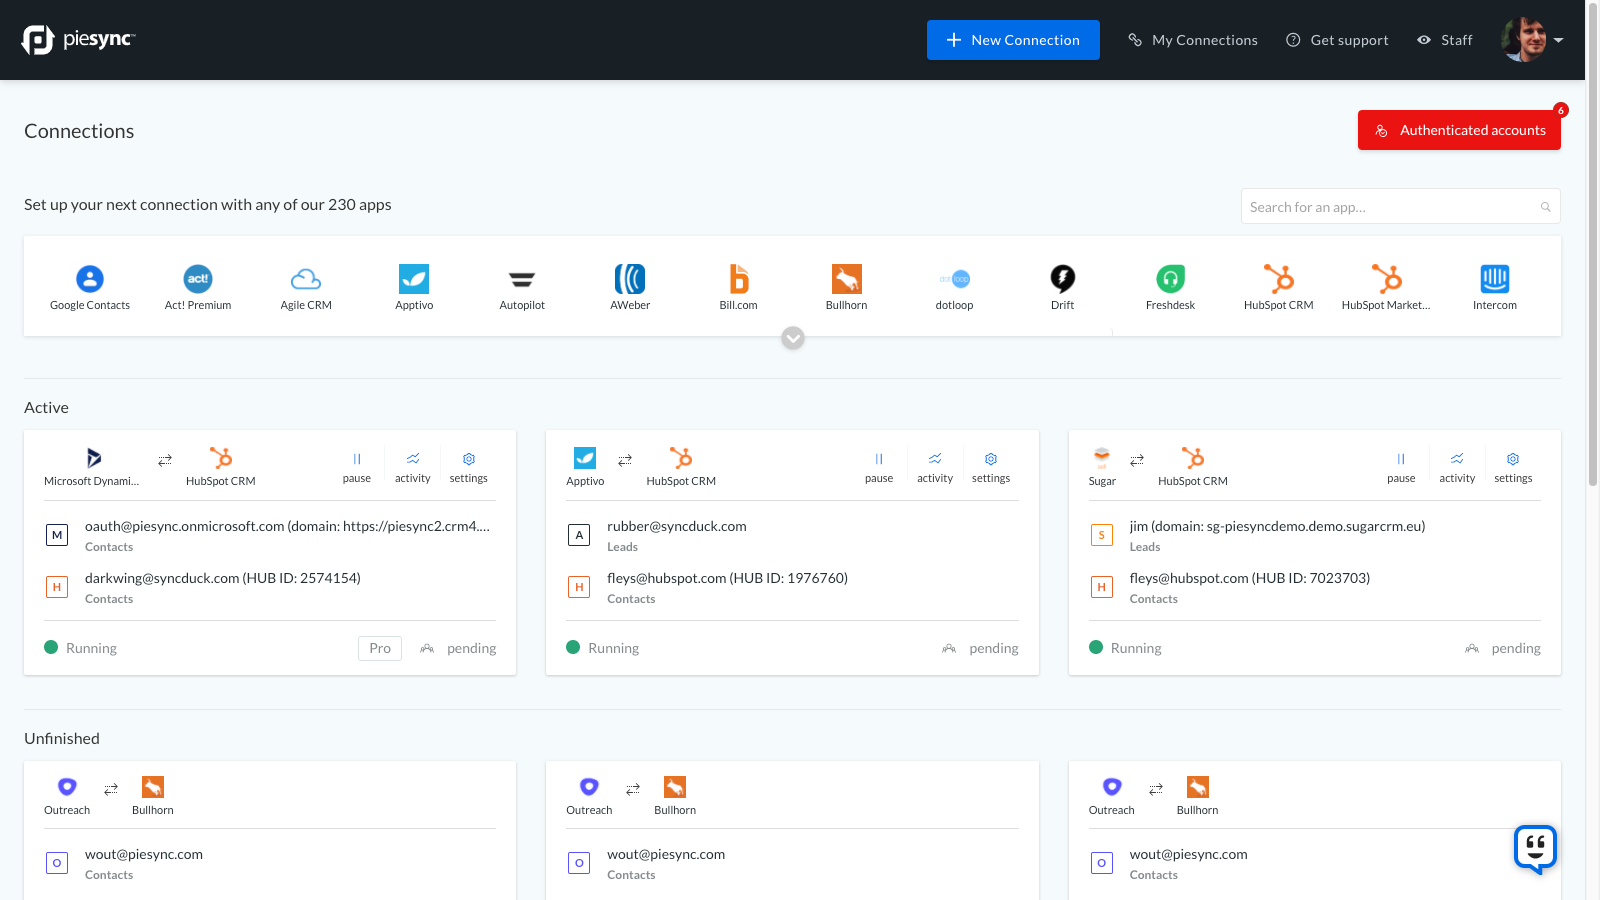The width and height of the screenshot is (1600, 900).
Task: Open Authenticated accounts
Action: pos(1459,130)
